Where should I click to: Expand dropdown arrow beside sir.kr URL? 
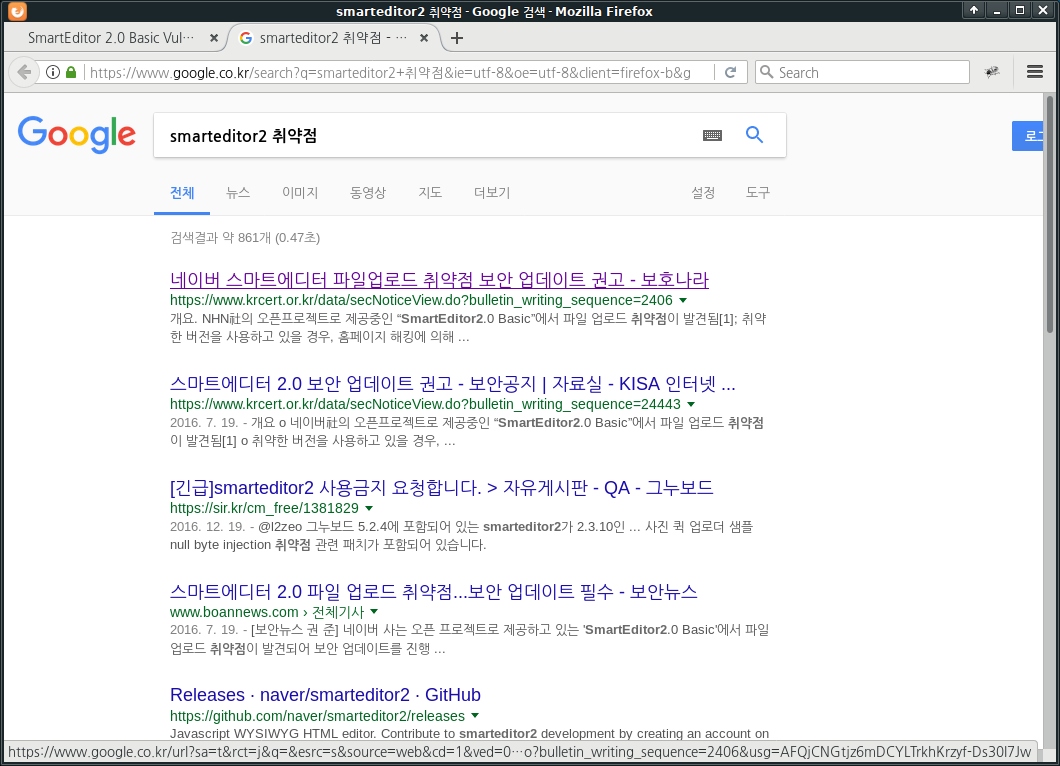point(369,508)
